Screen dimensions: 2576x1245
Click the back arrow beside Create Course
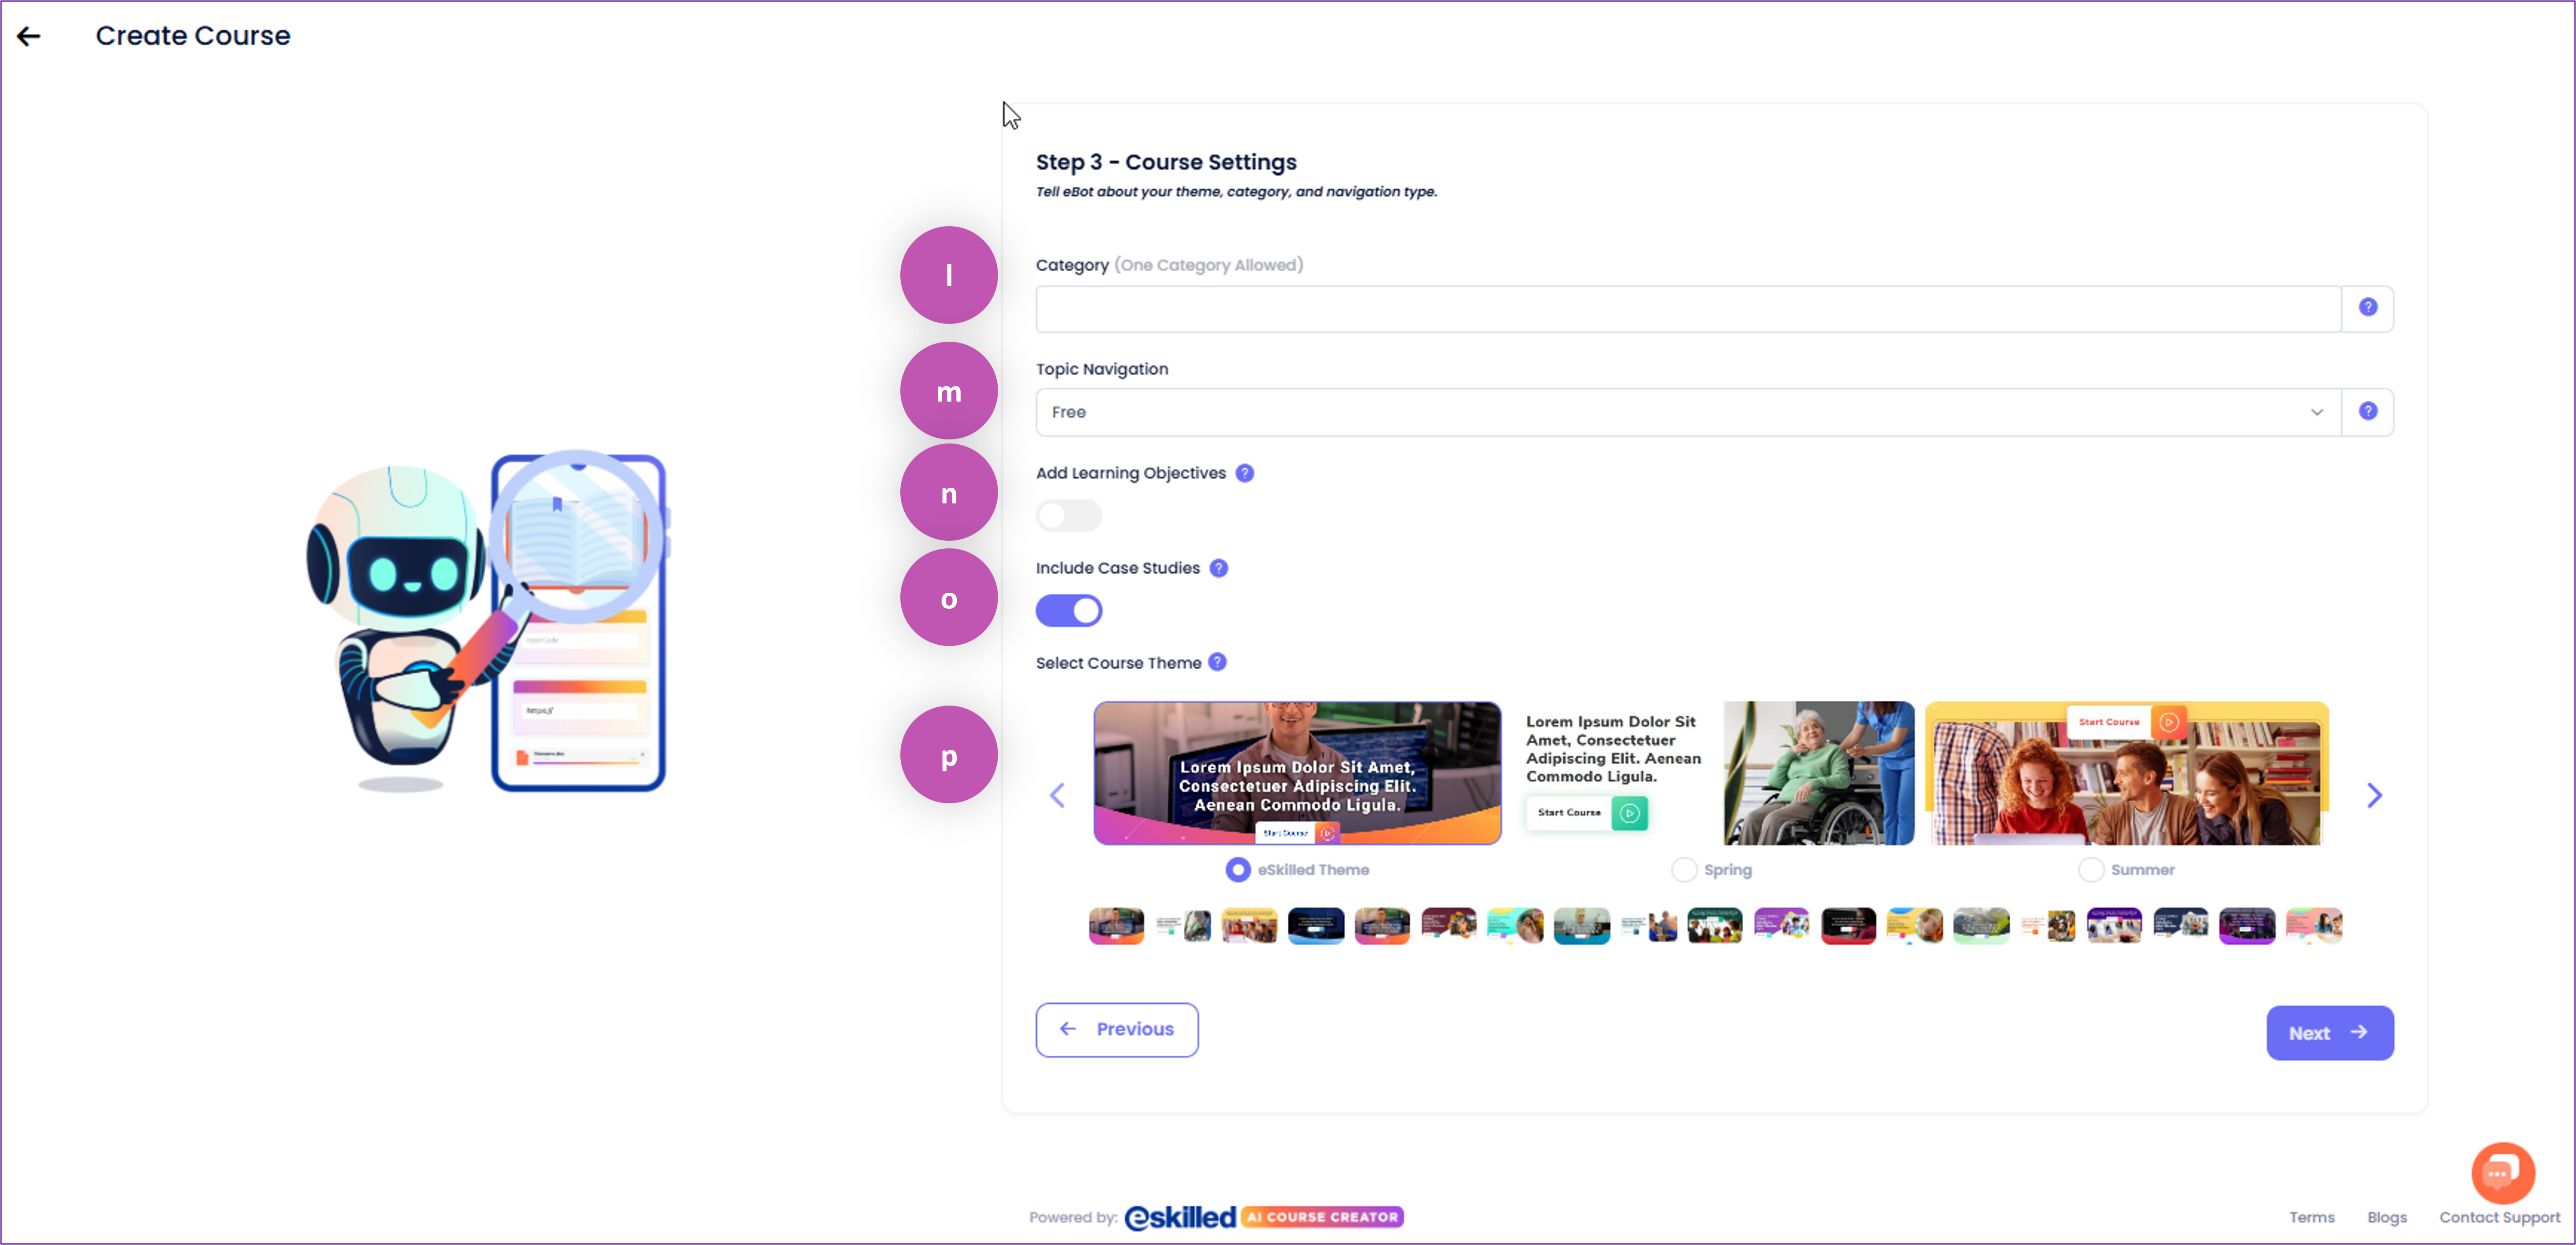(29, 36)
